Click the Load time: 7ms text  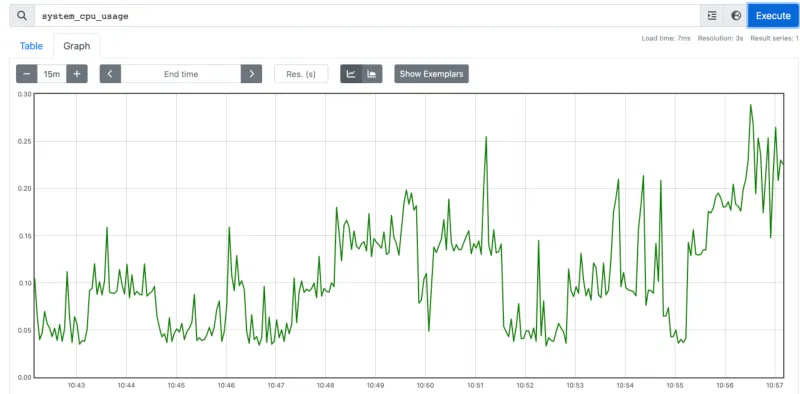click(x=666, y=38)
